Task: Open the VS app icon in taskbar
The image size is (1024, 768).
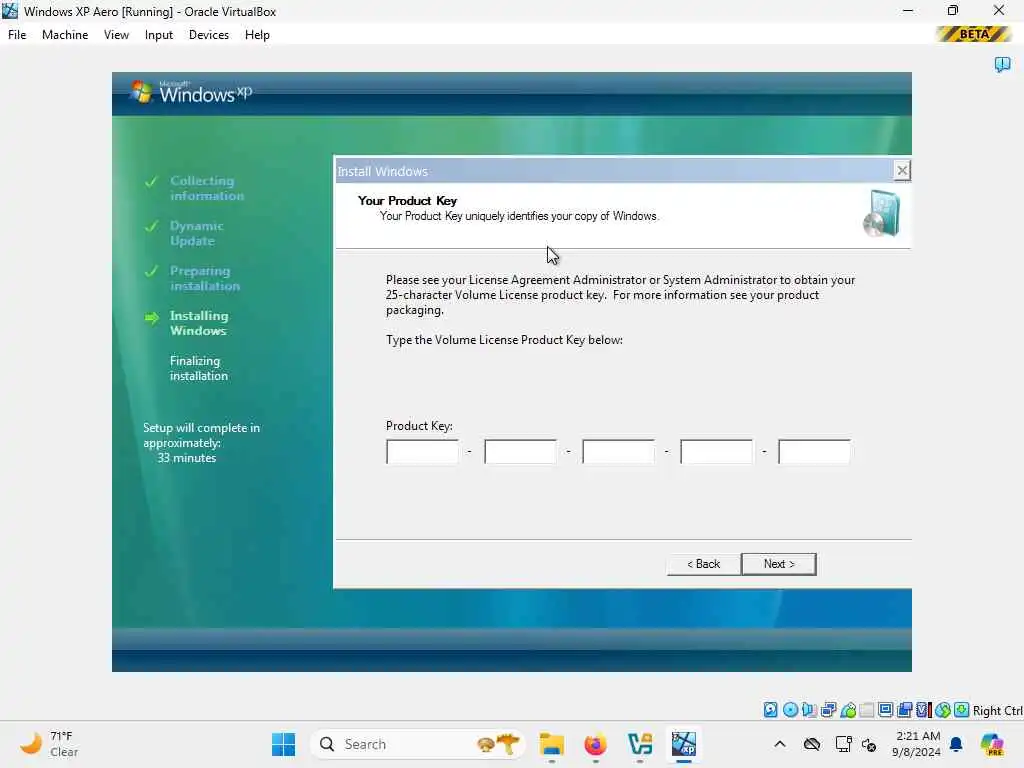Action: click(x=639, y=744)
